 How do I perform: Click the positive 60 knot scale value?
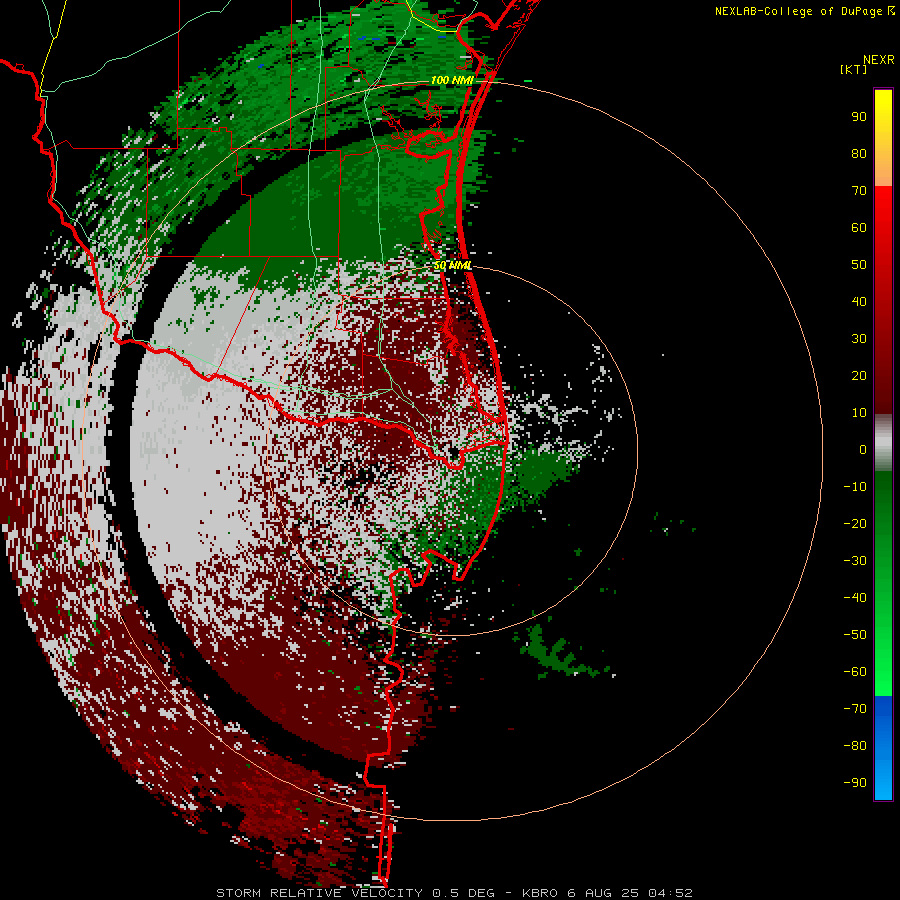(859, 228)
